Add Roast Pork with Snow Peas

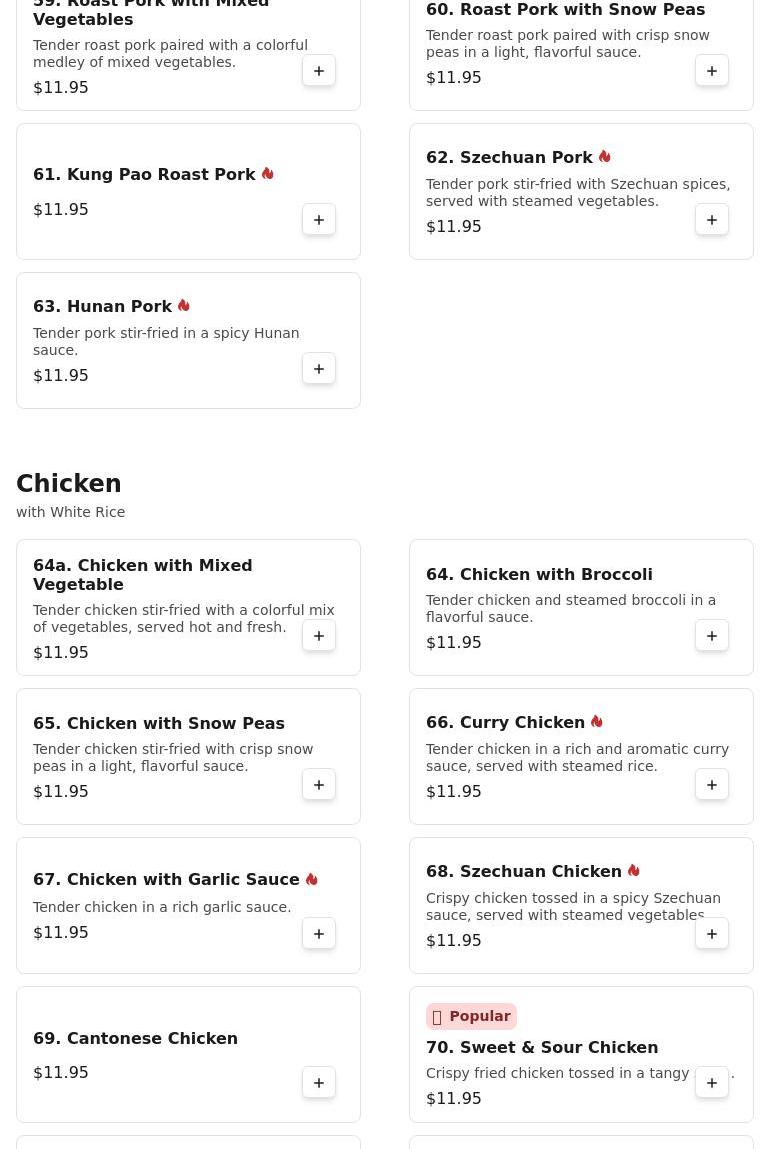[x=712, y=71]
